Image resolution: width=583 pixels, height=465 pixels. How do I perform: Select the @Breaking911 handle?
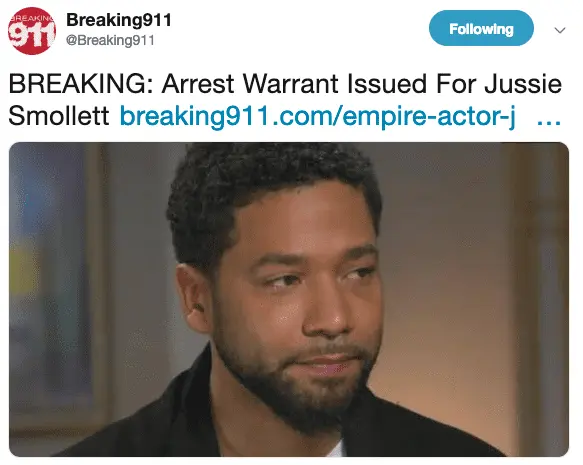pyautogui.click(x=110, y=40)
